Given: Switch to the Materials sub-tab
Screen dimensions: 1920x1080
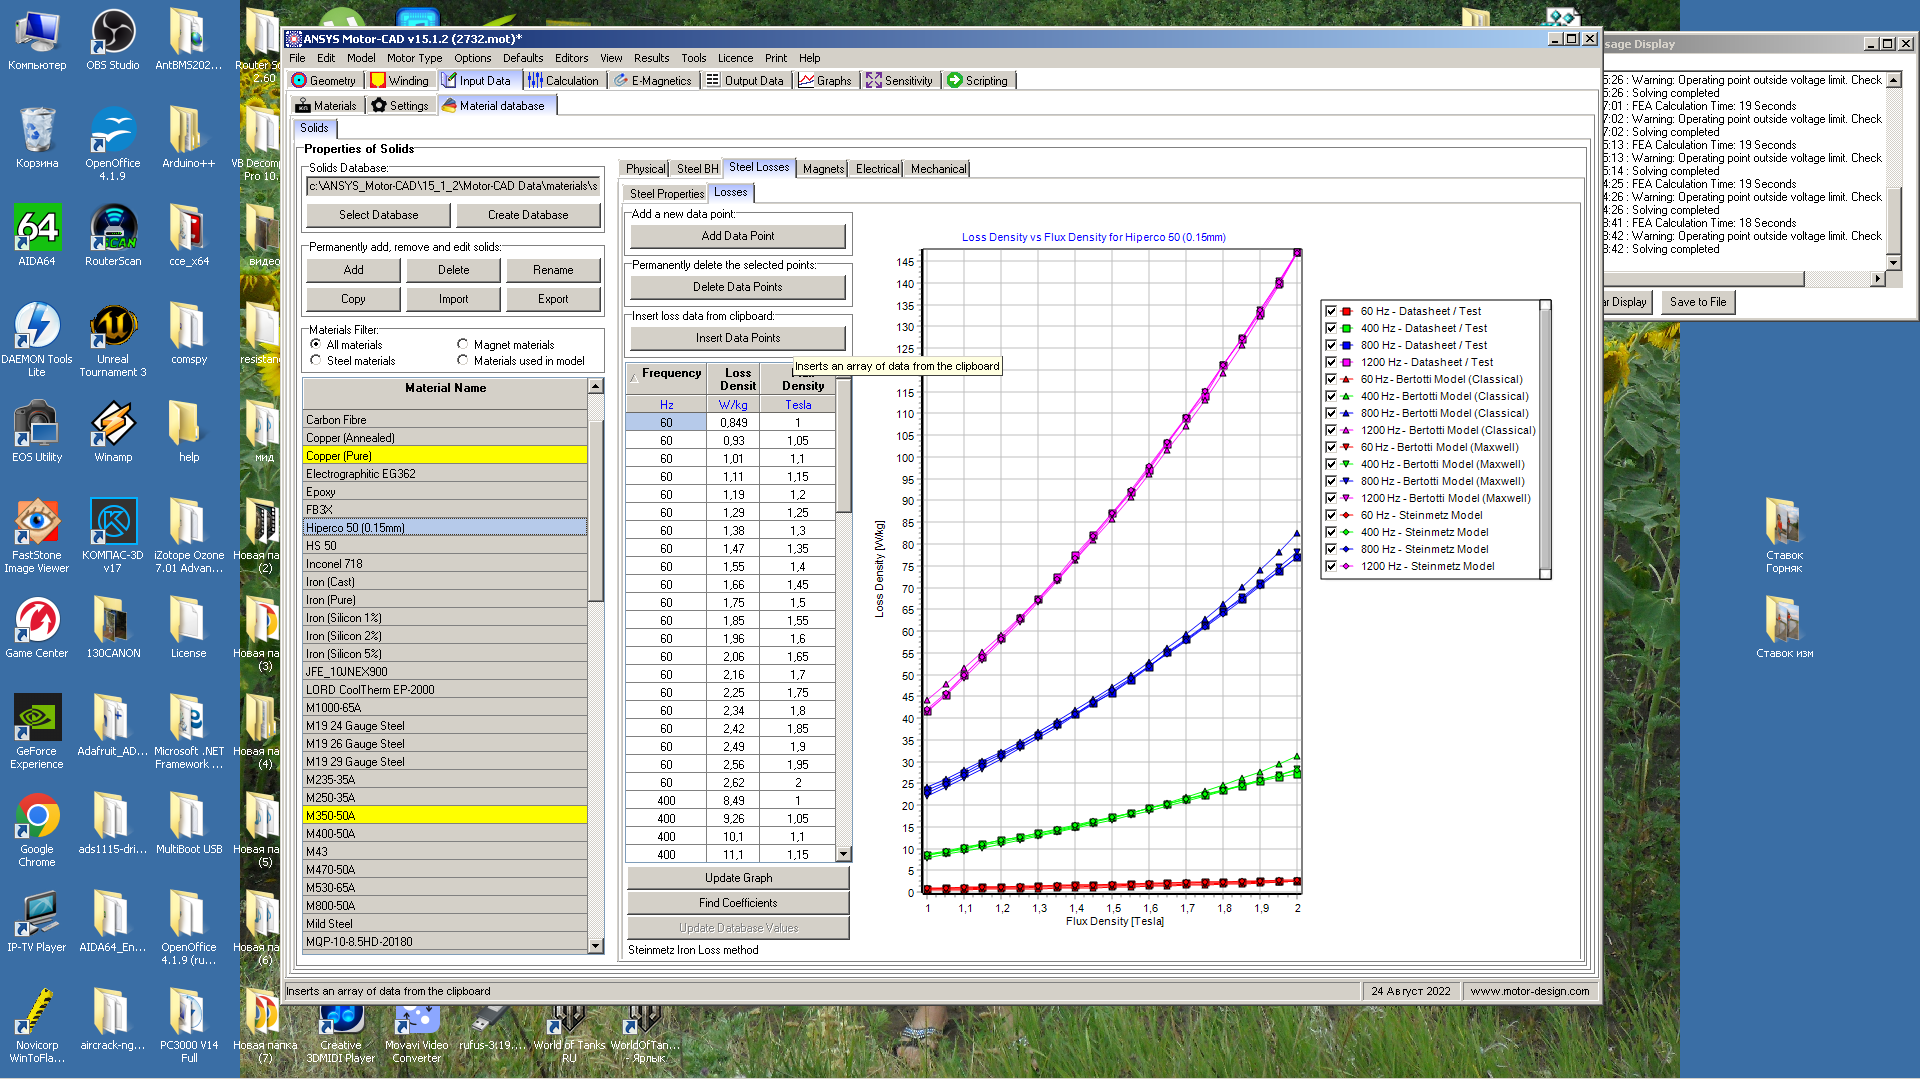Looking at the screenshot, I should pos(326,106).
